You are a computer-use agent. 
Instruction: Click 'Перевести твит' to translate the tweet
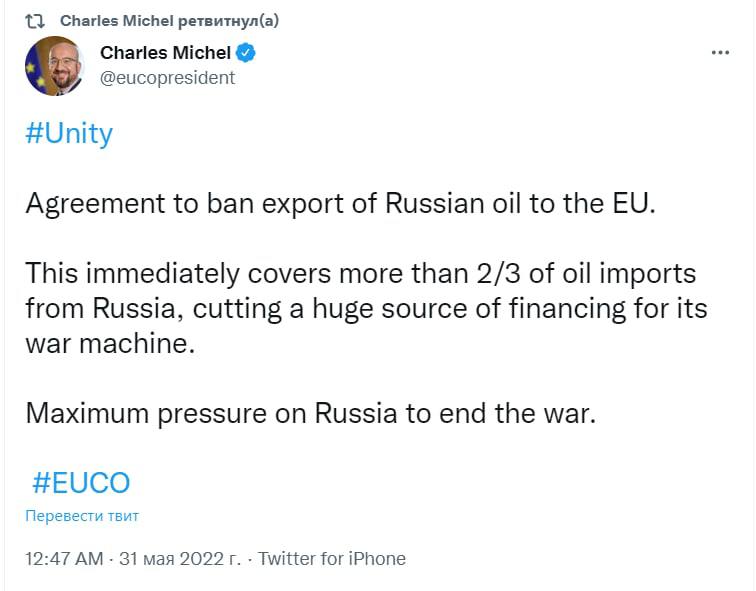[83, 516]
